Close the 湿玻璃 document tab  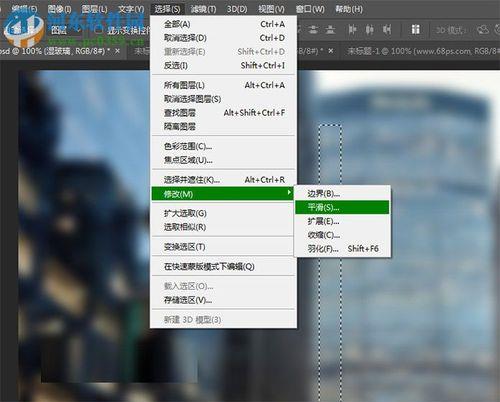pyautogui.click(x=117, y=51)
